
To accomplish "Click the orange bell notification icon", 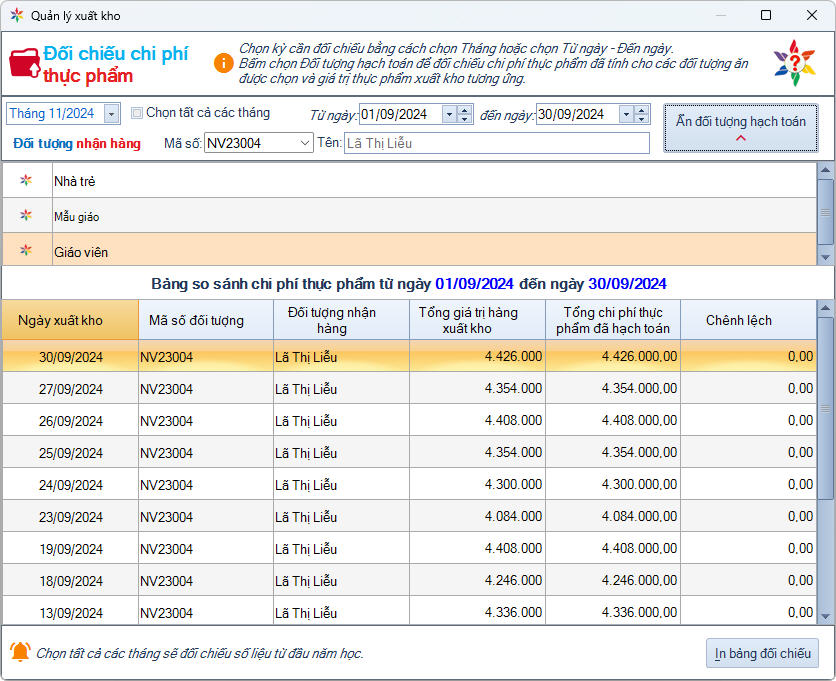I will pos(20,652).
